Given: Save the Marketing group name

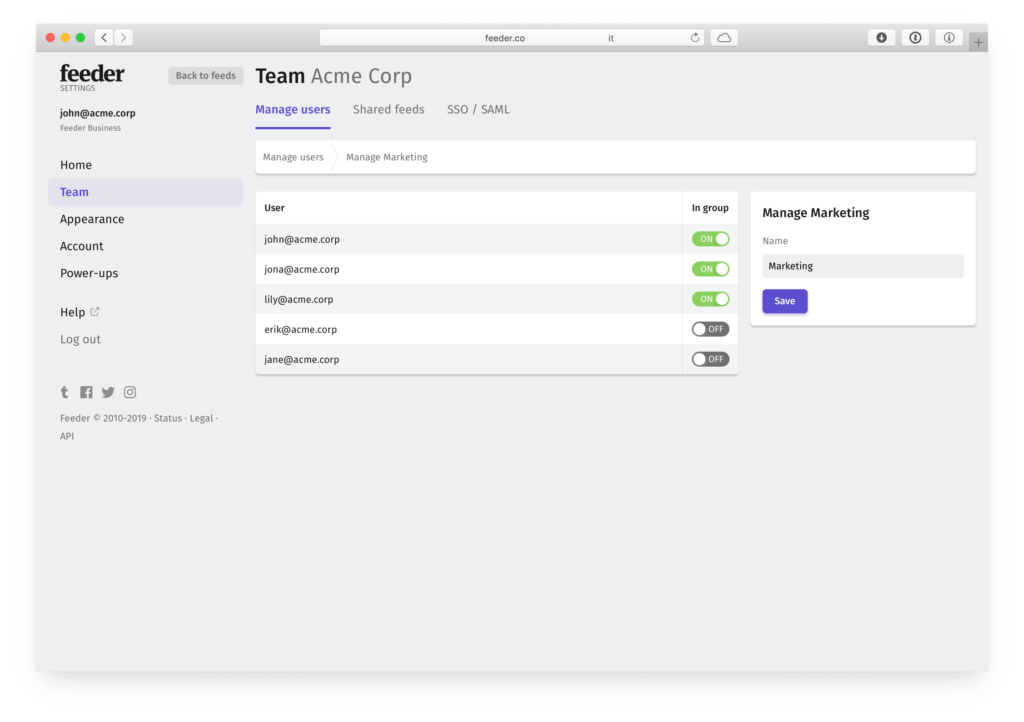Looking at the screenshot, I should pyautogui.click(x=784, y=301).
